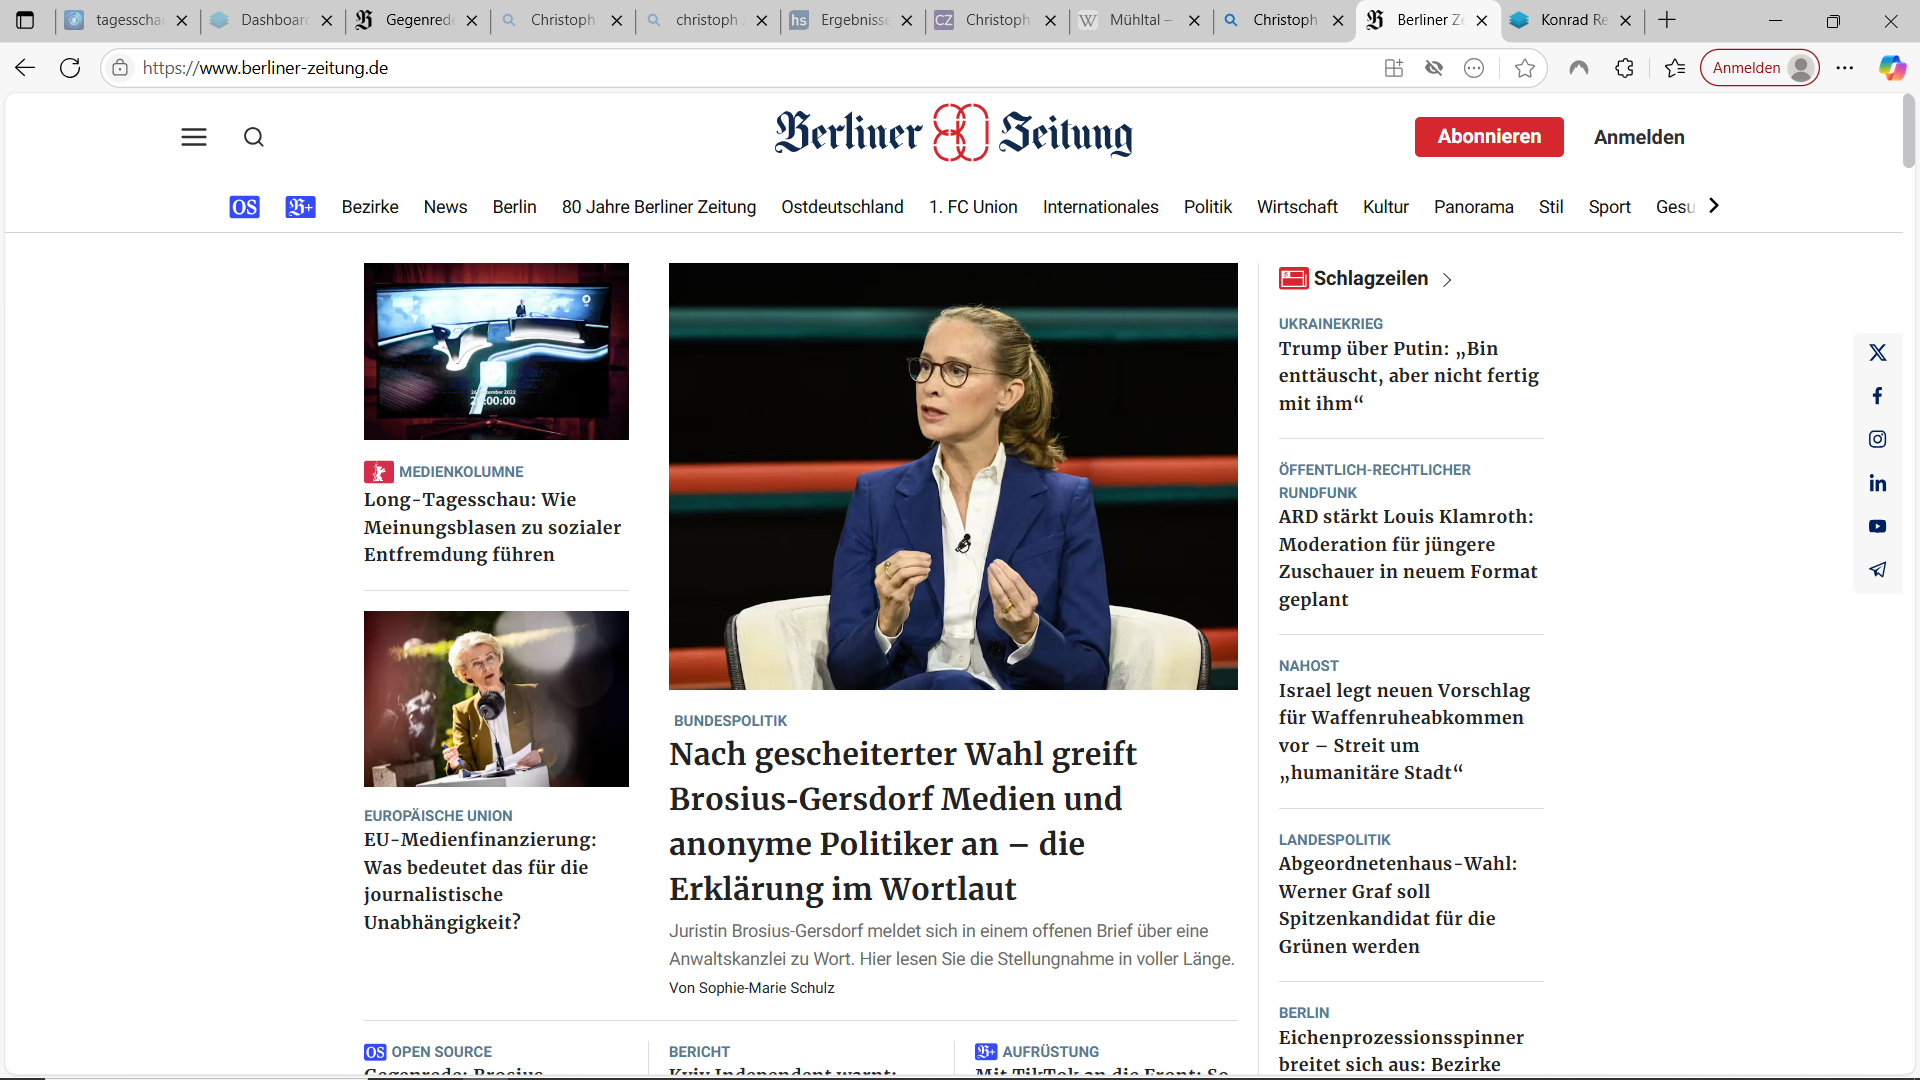Viewport: 1920px width, 1080px height.
Task: Open the X (Twitter) share icon
Action: coord(1877,352)
